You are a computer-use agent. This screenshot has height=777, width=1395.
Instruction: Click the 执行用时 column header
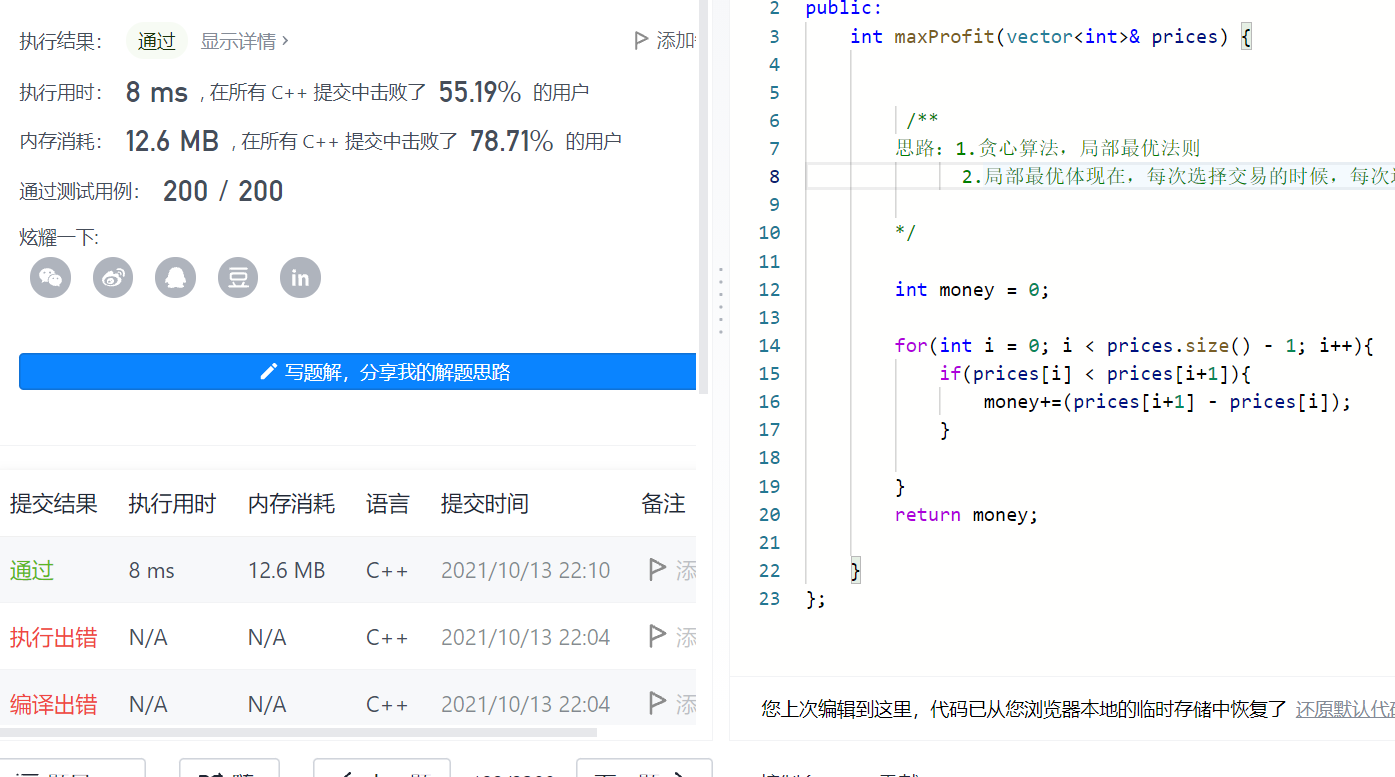pos(172,503)
